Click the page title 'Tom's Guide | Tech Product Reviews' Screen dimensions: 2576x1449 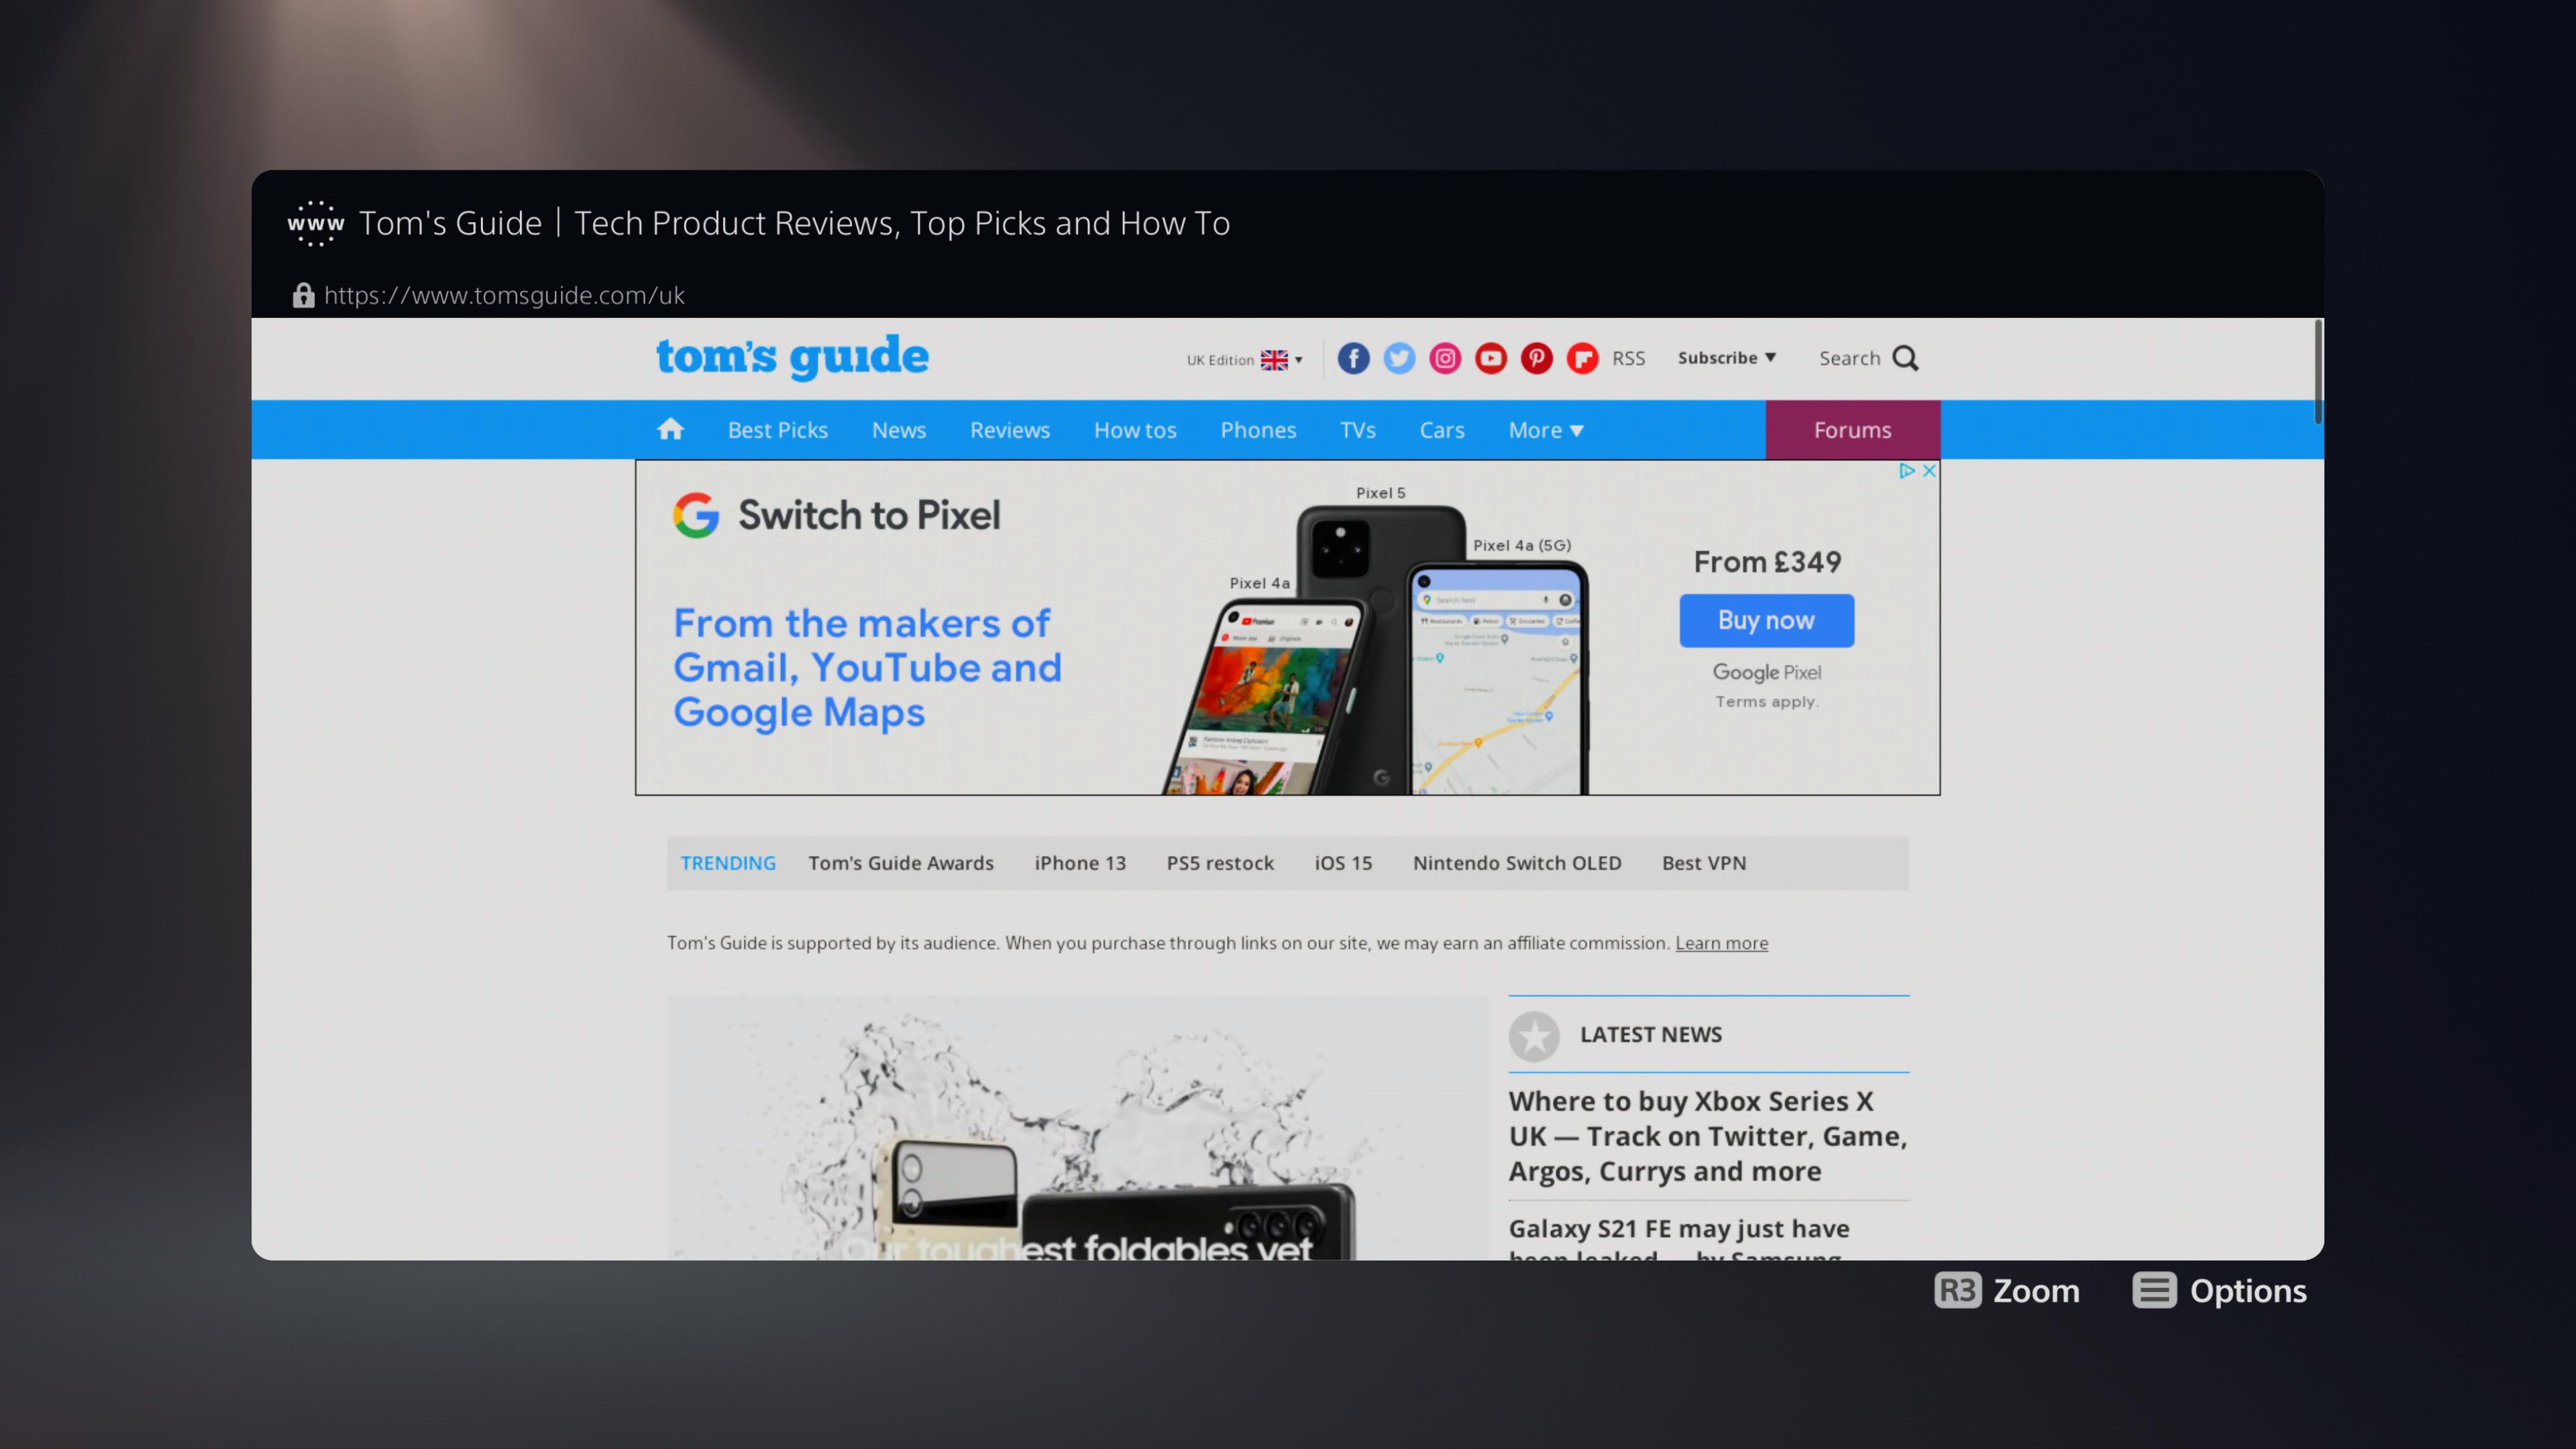[x=794, y=223]
